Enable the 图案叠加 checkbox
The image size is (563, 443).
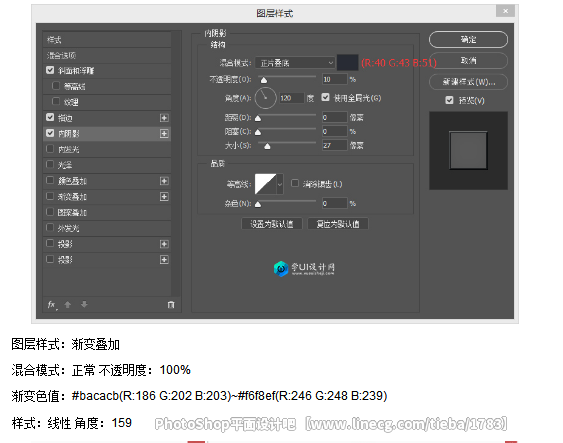click(50, 212)
